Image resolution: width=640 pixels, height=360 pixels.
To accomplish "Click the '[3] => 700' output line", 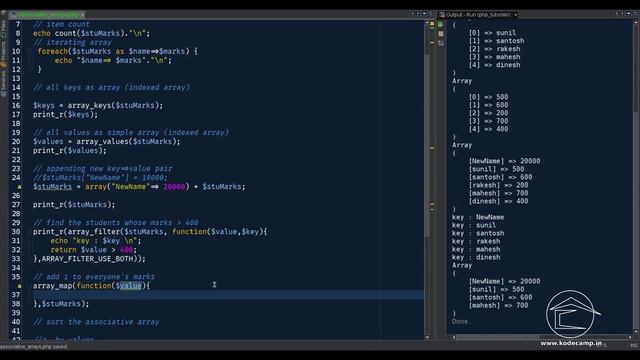I will coord(488,121).
